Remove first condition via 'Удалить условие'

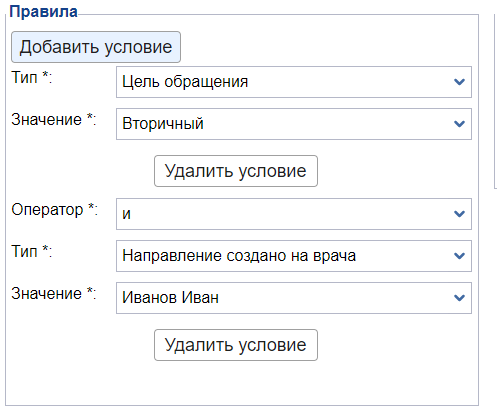pyautogui.click(x=236, y=171)
